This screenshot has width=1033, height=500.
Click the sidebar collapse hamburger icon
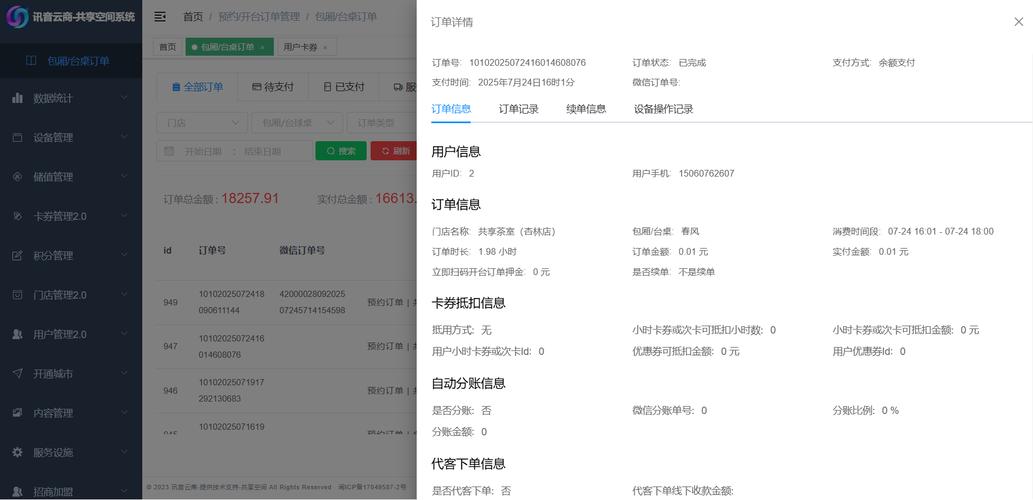[x=160, y=17]
